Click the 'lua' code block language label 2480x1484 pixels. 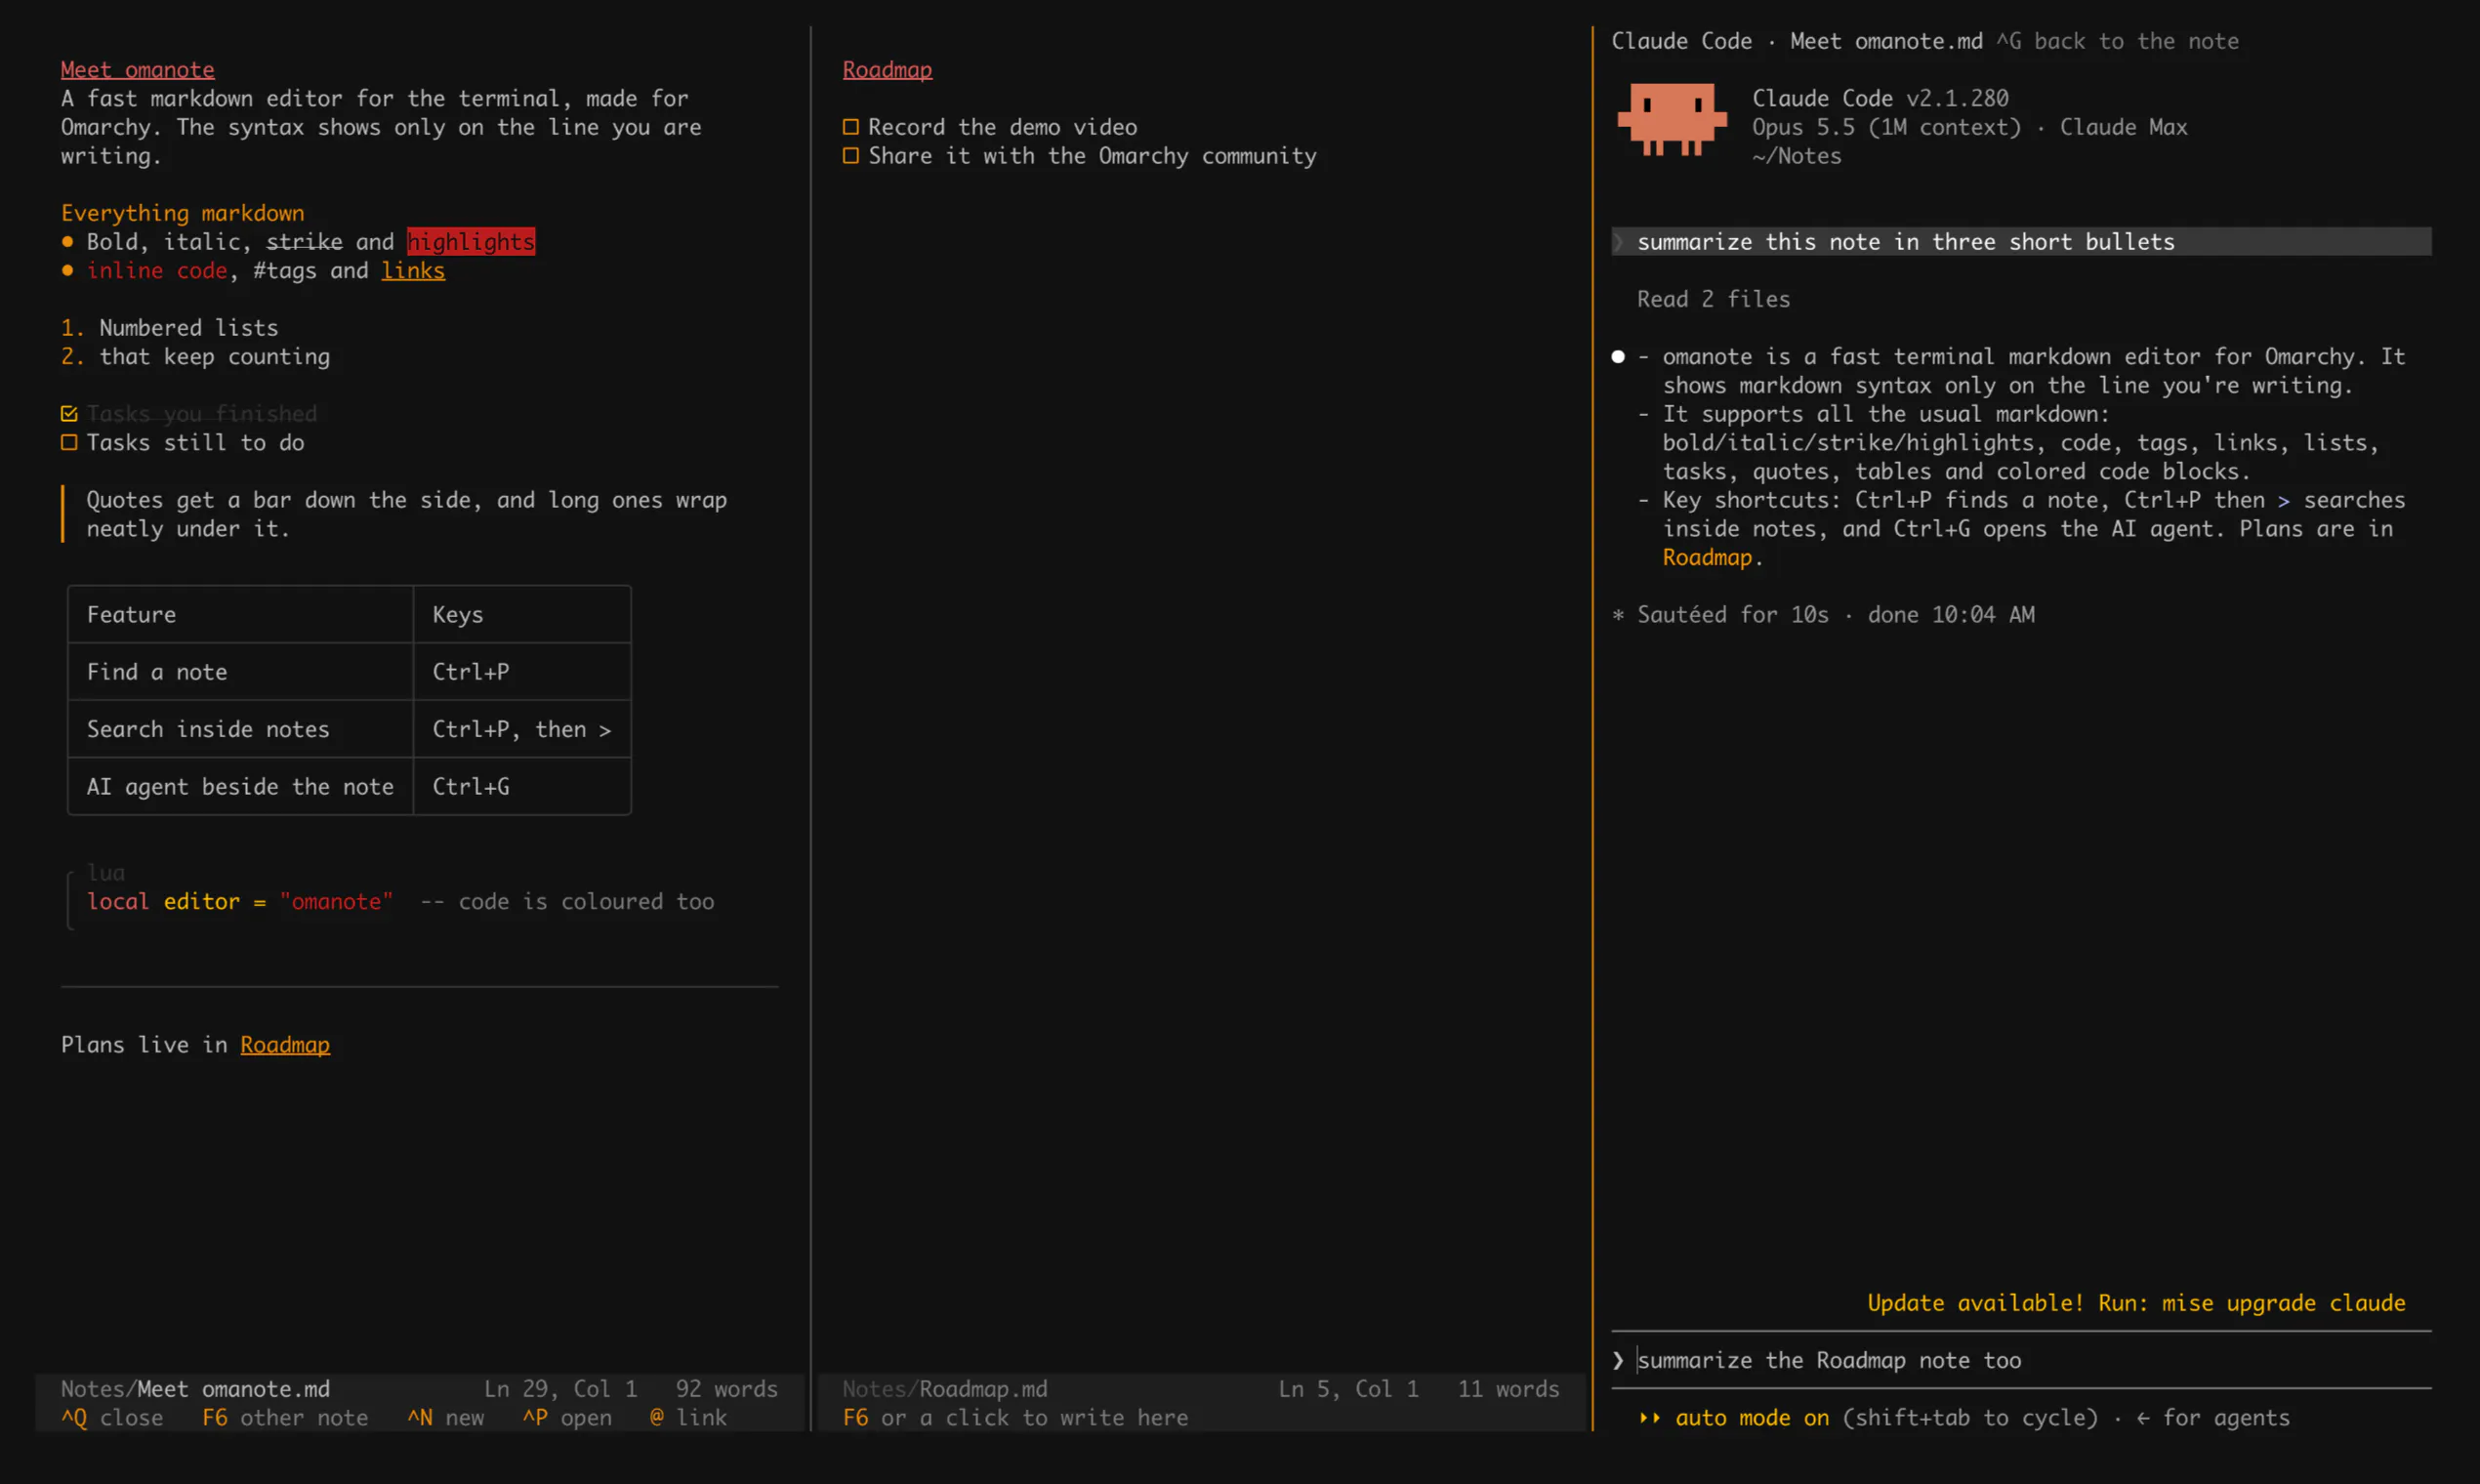click(x=106, y=872)
